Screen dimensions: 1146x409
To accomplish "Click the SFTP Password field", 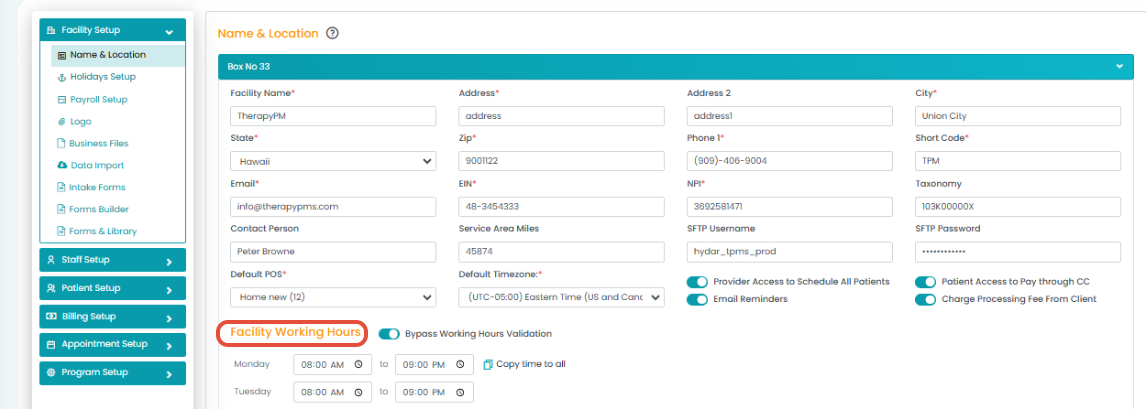I will pyautogui.click(x=1018, y=252).
